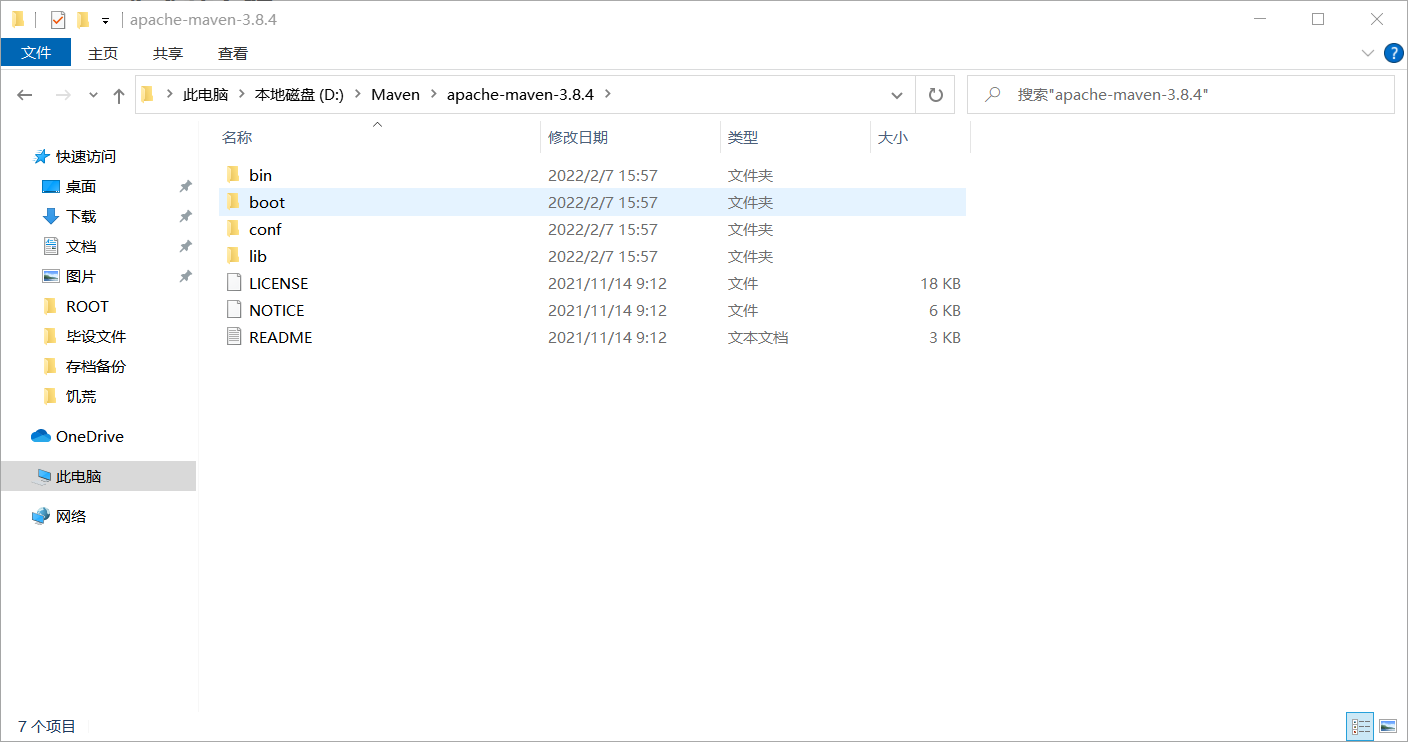1408x742 pixels.
Task: Open recent locations dropdown arrow
Action: pos(93,95)
